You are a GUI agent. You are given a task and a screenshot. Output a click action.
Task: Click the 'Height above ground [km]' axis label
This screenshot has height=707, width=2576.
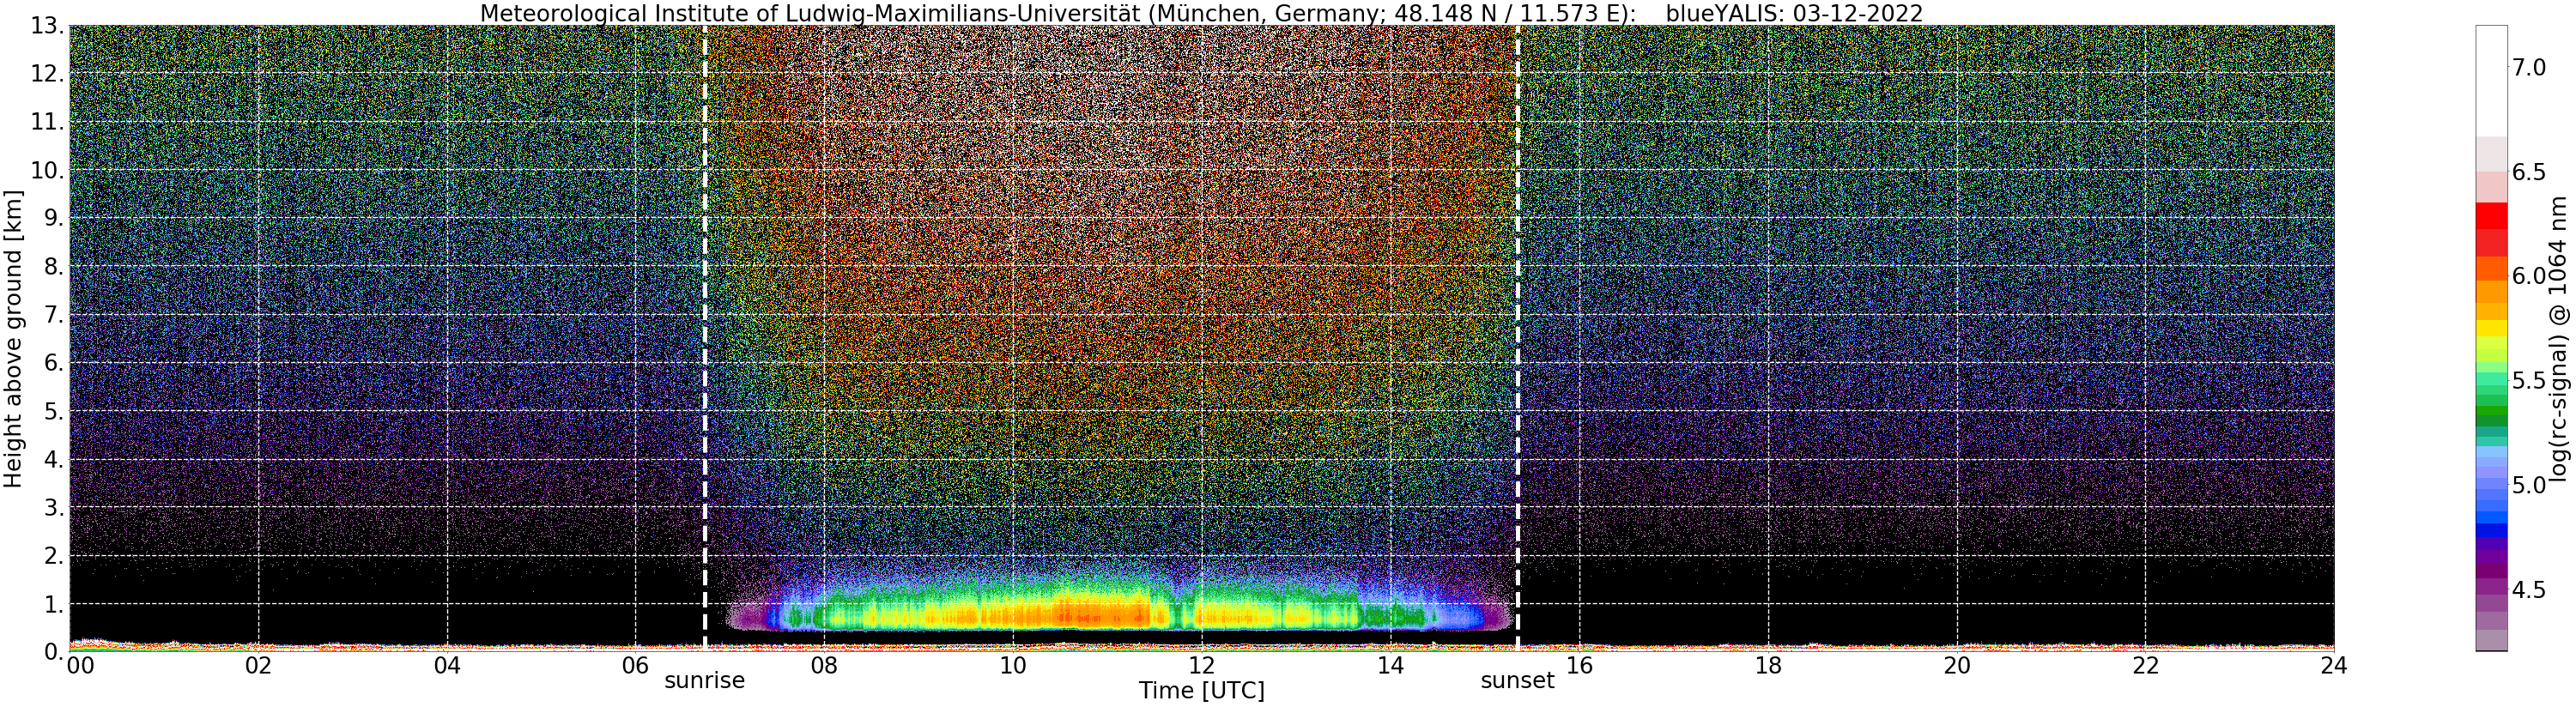tap(13, 339)
